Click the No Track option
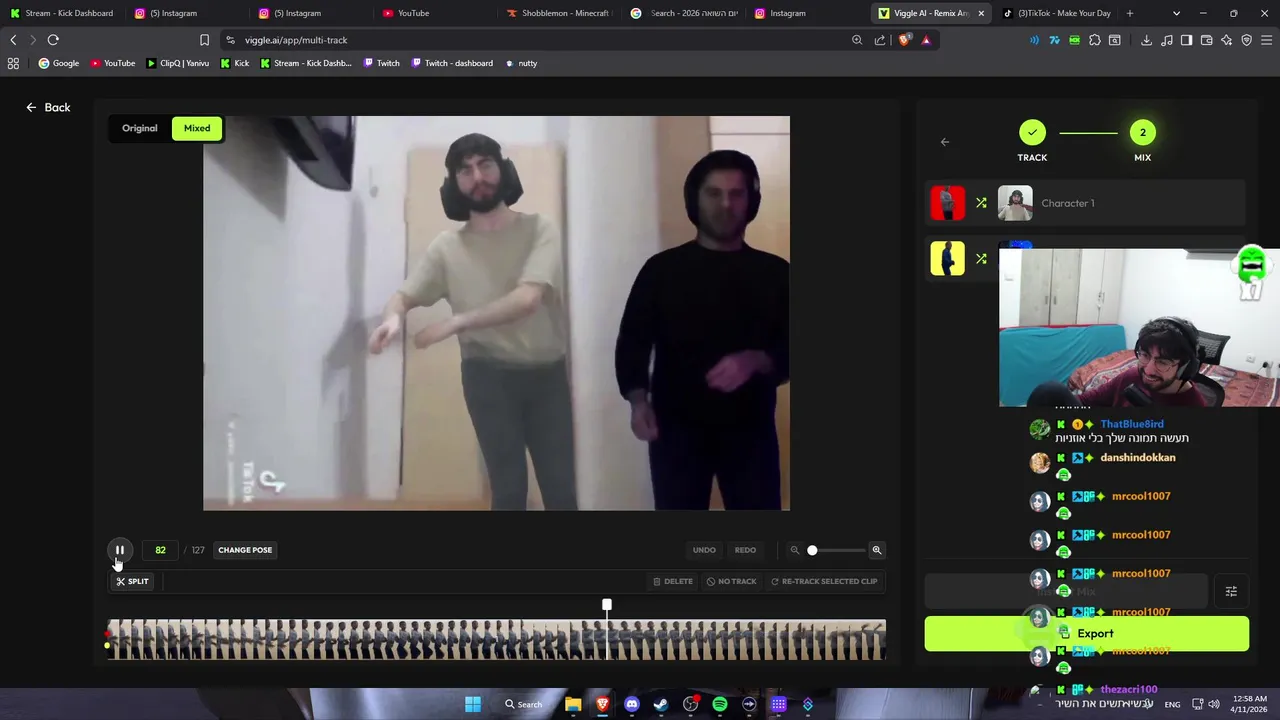Viewport: 1280px width, 720px height. click(731, 581)
